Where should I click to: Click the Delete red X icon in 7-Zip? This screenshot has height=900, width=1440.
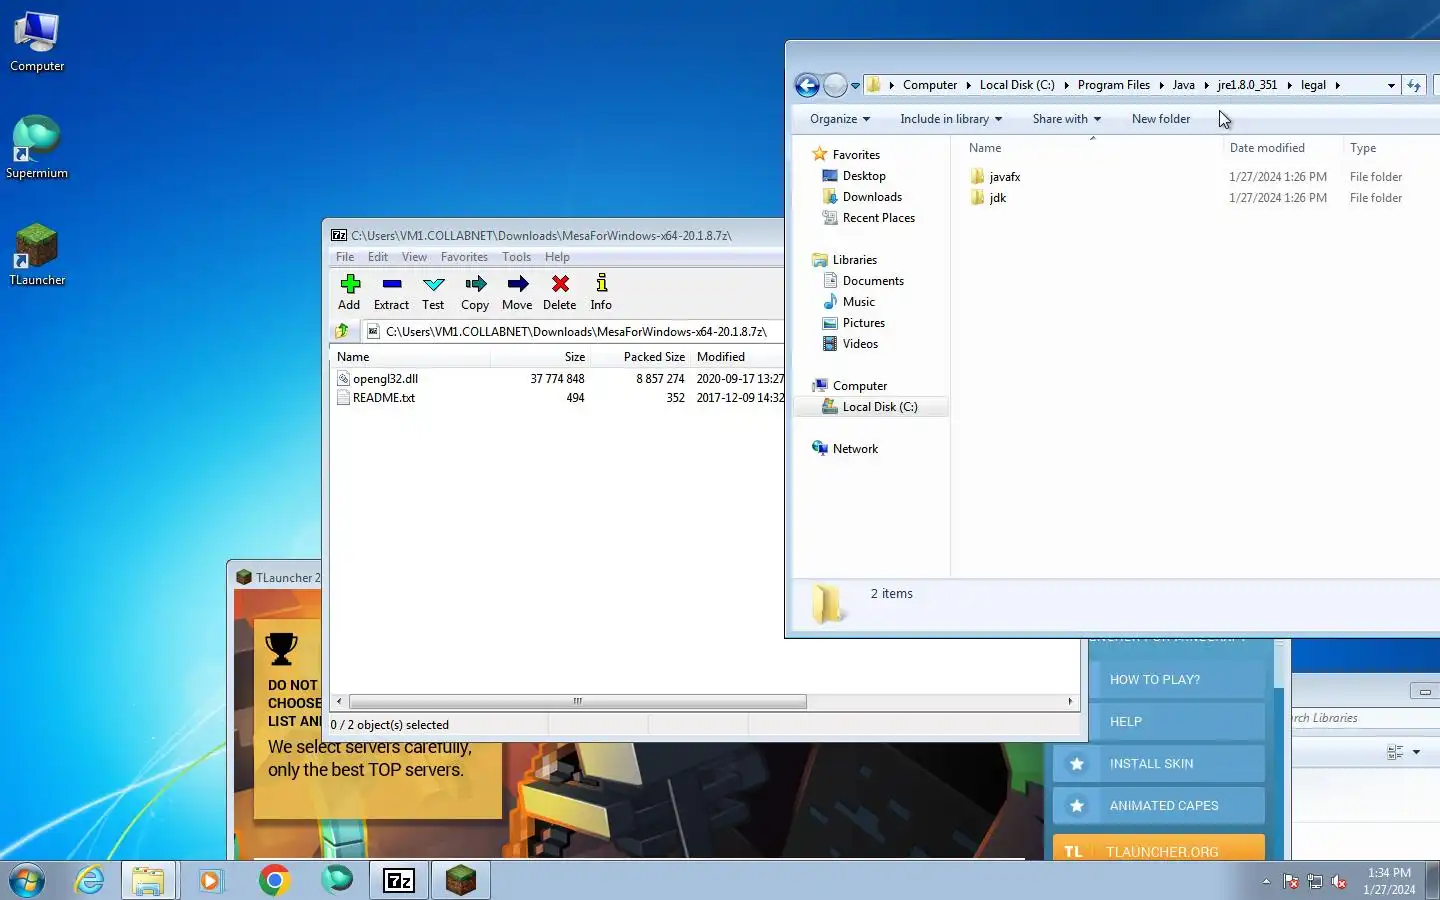[560, 284]
